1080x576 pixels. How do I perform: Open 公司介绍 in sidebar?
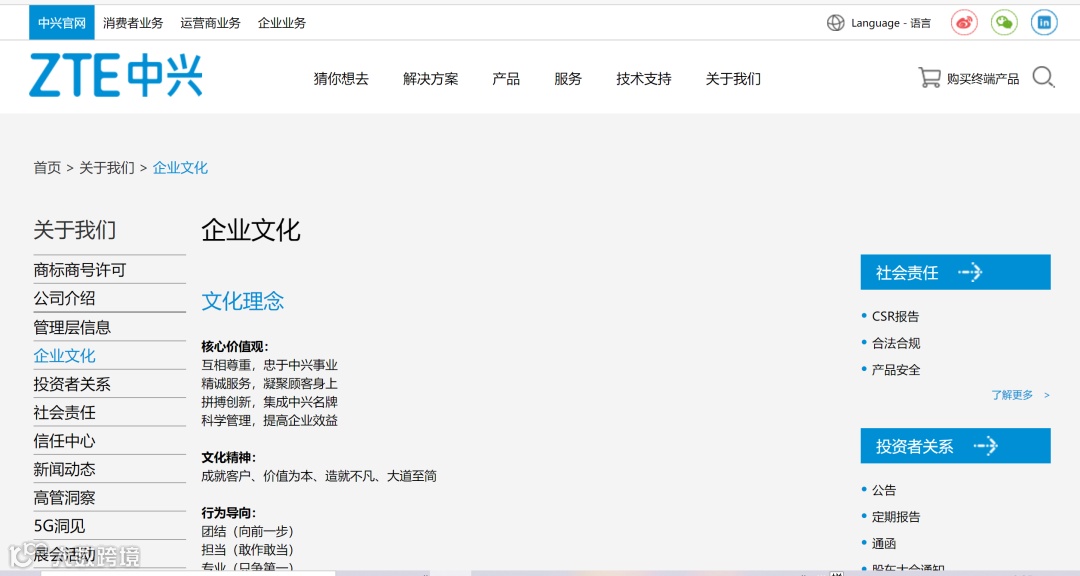pos(64,298)
